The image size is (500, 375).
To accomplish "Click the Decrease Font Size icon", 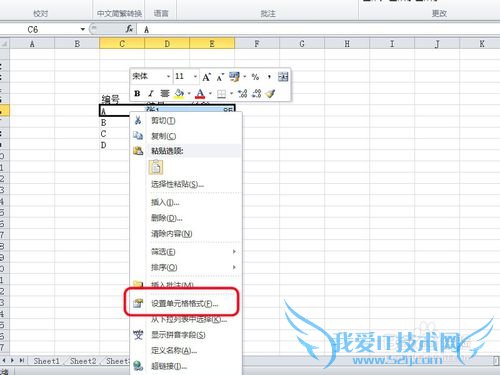I will coord(220,77).
